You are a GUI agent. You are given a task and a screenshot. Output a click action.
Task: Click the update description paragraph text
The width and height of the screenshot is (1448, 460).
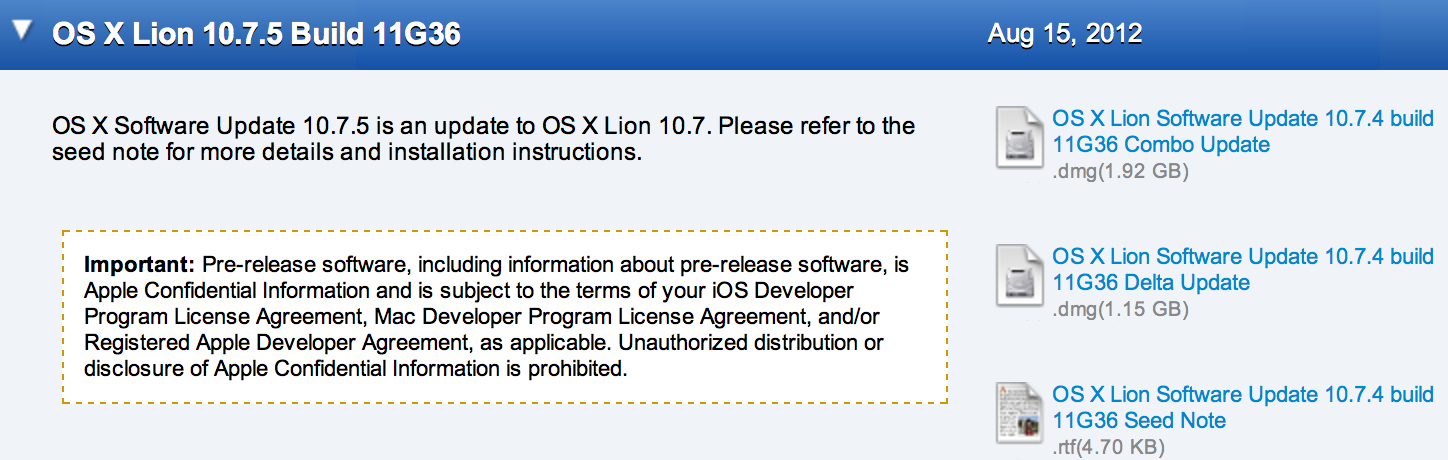click(x=483, y=140)
